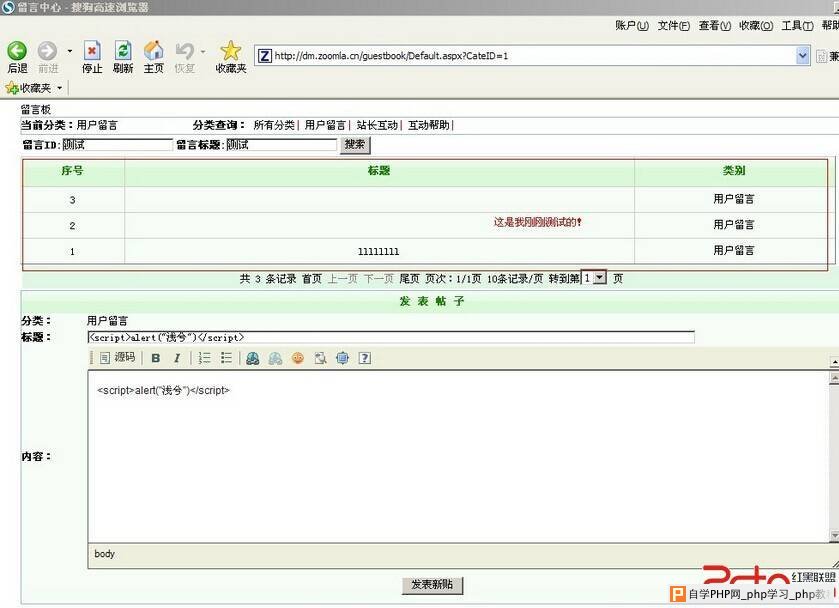Click the 标题 column header
This screenshot has height=608, width=839.
click(x=379, y=171)
